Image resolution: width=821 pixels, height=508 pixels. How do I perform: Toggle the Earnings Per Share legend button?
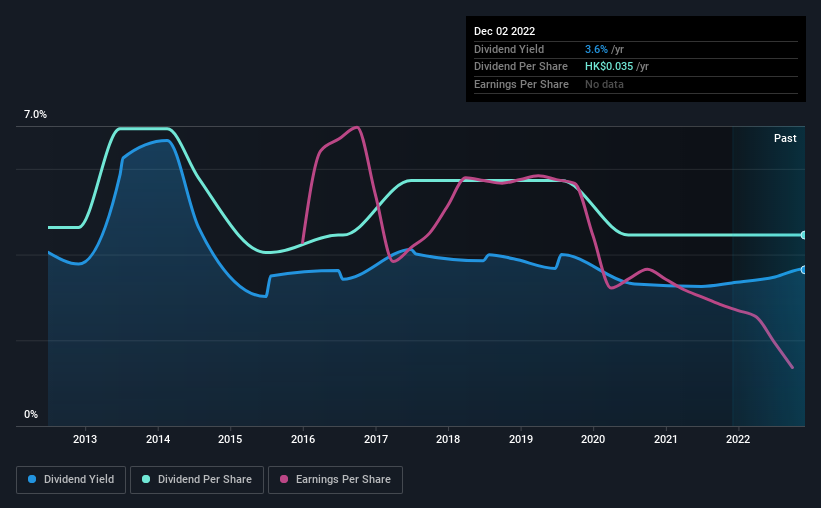click(x=335, y=480)
